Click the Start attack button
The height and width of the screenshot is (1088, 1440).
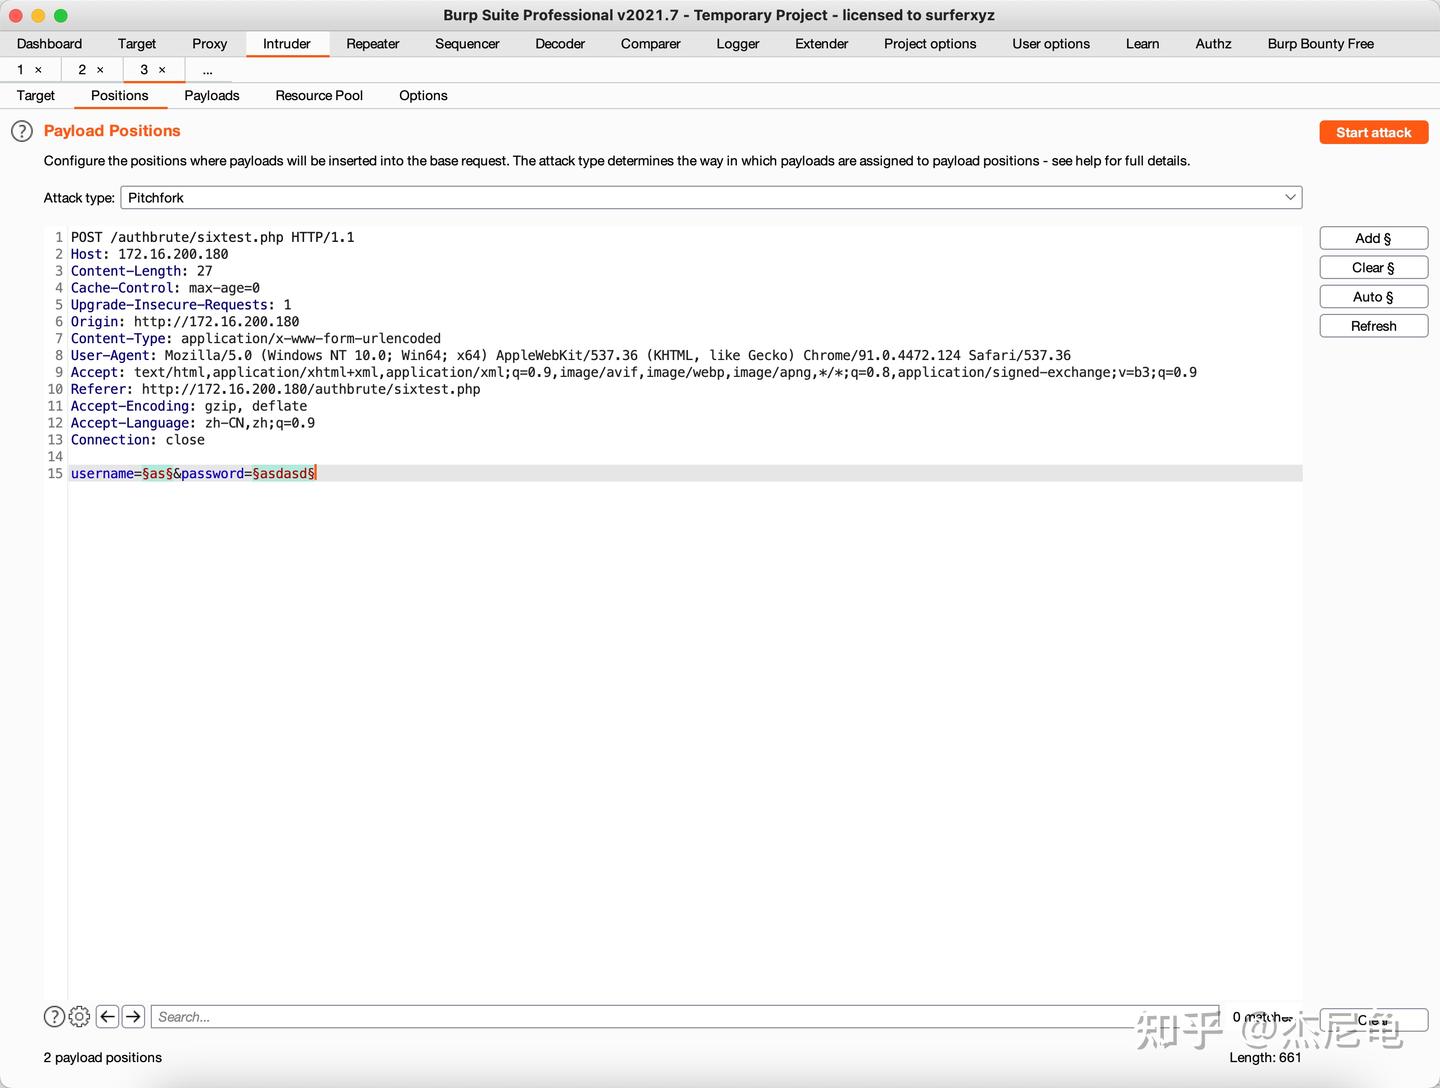(x=1374, y=133)
